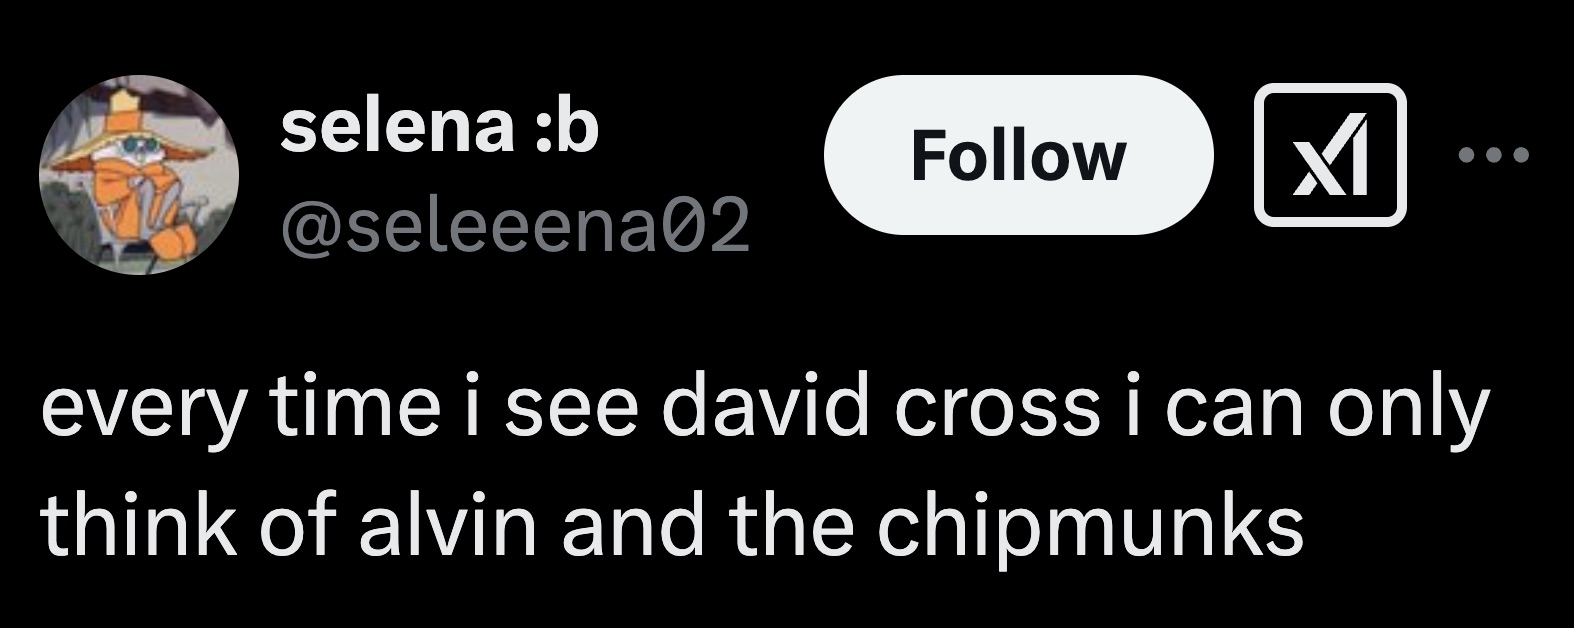
Task: Select the avatar with orange hat character
Action: click(139, 175)
